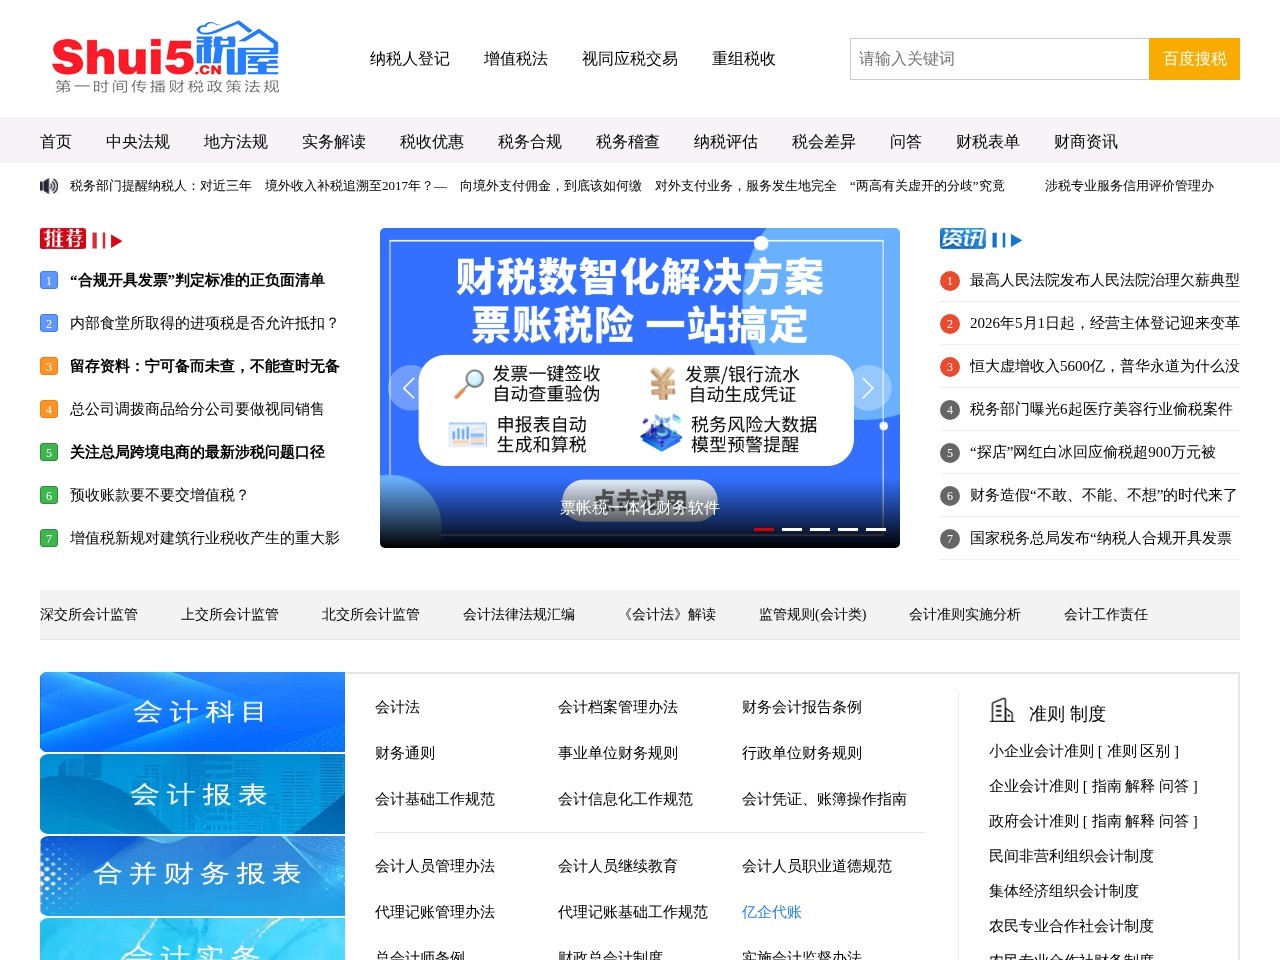Click the 视同应税交易 quick link
The height and width of the screenshot is (960, 1280).
630,59
